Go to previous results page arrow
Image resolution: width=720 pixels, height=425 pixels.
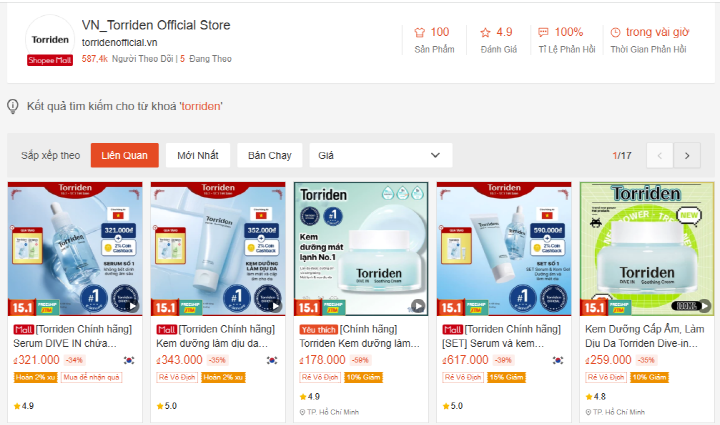tap(660, 156)
